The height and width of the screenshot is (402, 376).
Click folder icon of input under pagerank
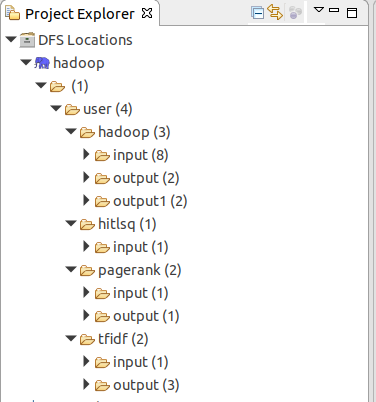click(x=102, y=293)
